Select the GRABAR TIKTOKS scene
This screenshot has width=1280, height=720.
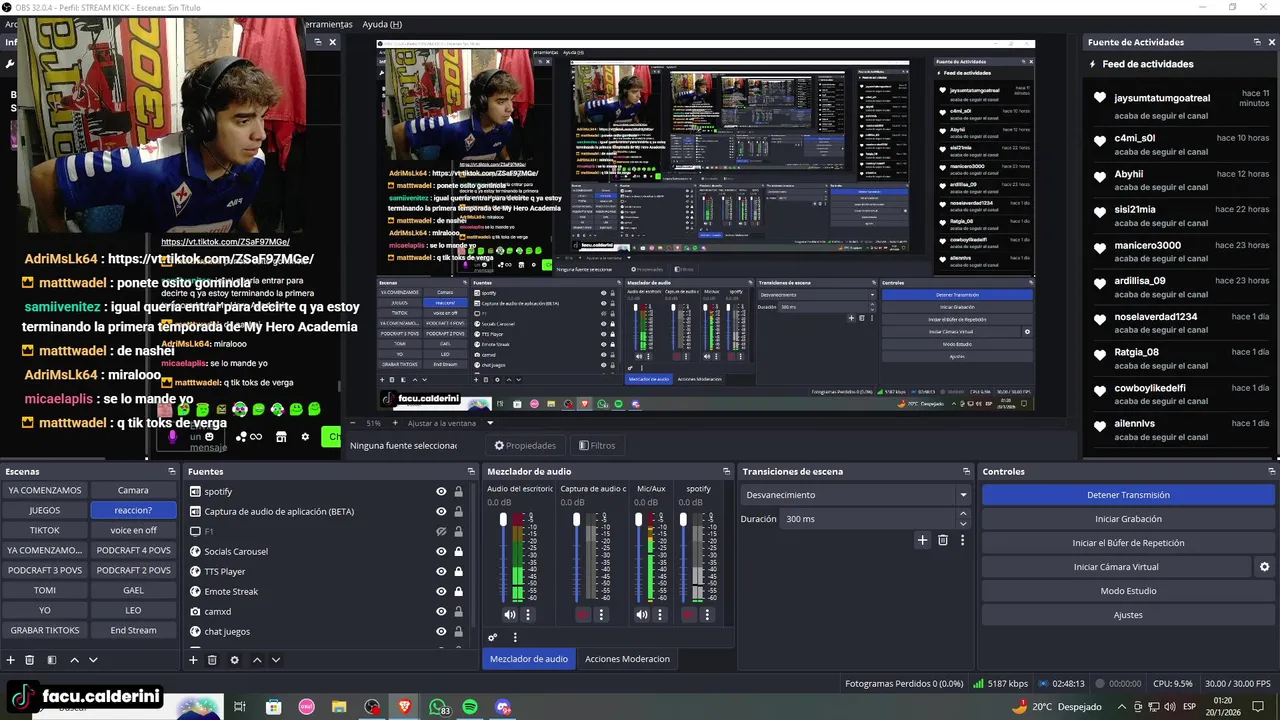pos(45,630)
